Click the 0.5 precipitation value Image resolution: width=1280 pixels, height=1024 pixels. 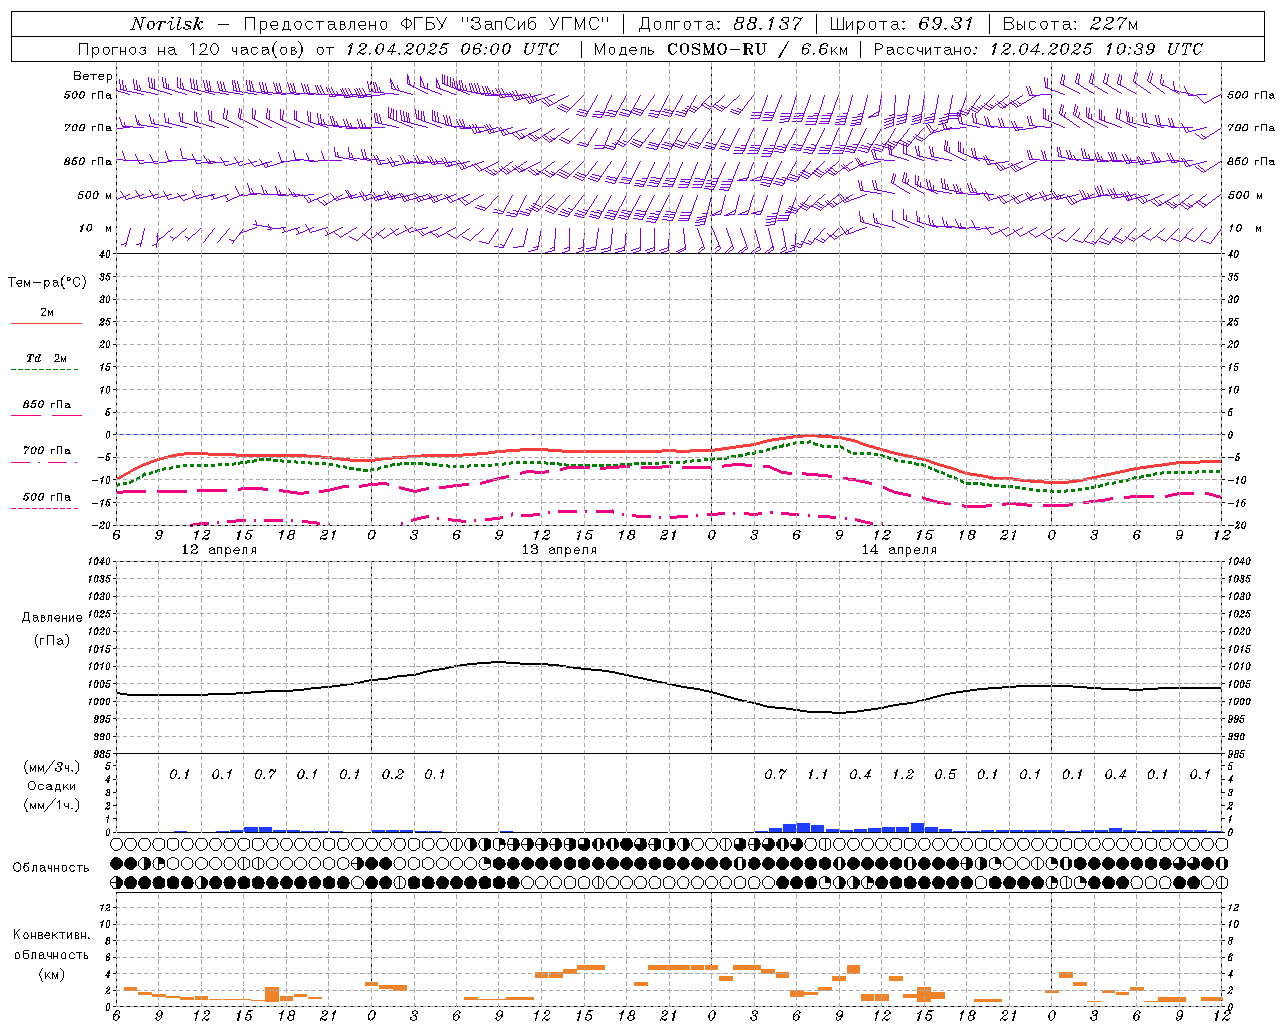tap(945, 775)
